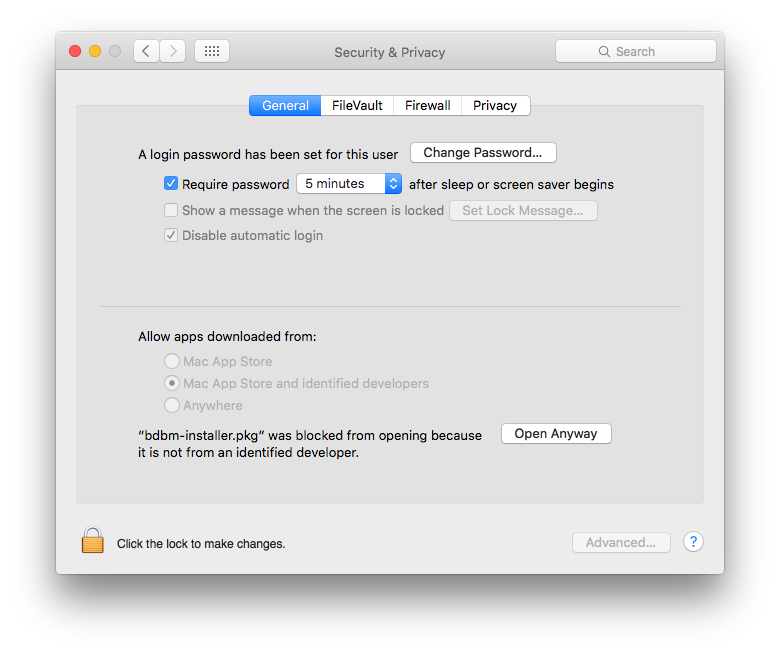The height and width of the screenshot is (654, 780).
Task: Click the Change Password... button
Action: click(x=483, y=153)
